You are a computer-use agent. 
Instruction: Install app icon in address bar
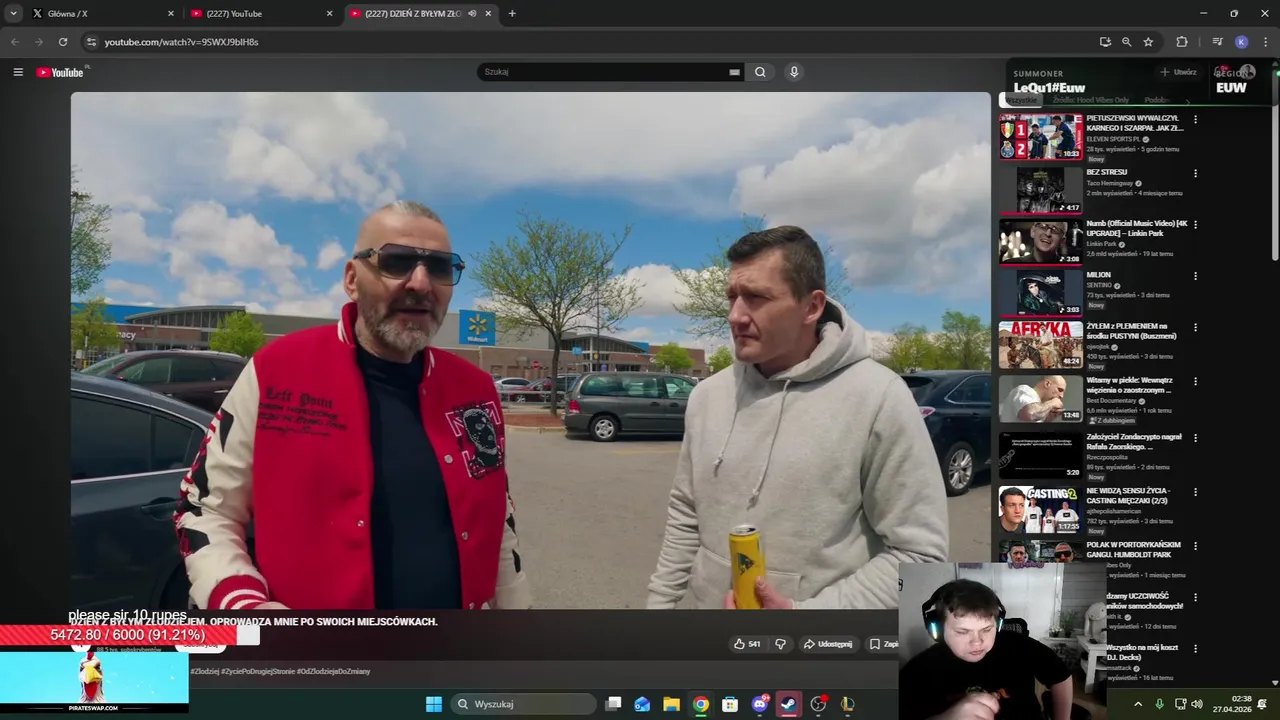pyautogui.click(x=1105, y=42)
